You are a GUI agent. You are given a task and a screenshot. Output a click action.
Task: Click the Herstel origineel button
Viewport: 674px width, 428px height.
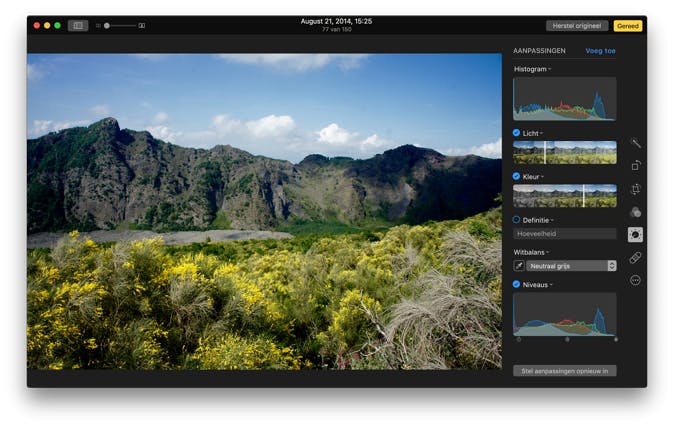click(577, 26)
